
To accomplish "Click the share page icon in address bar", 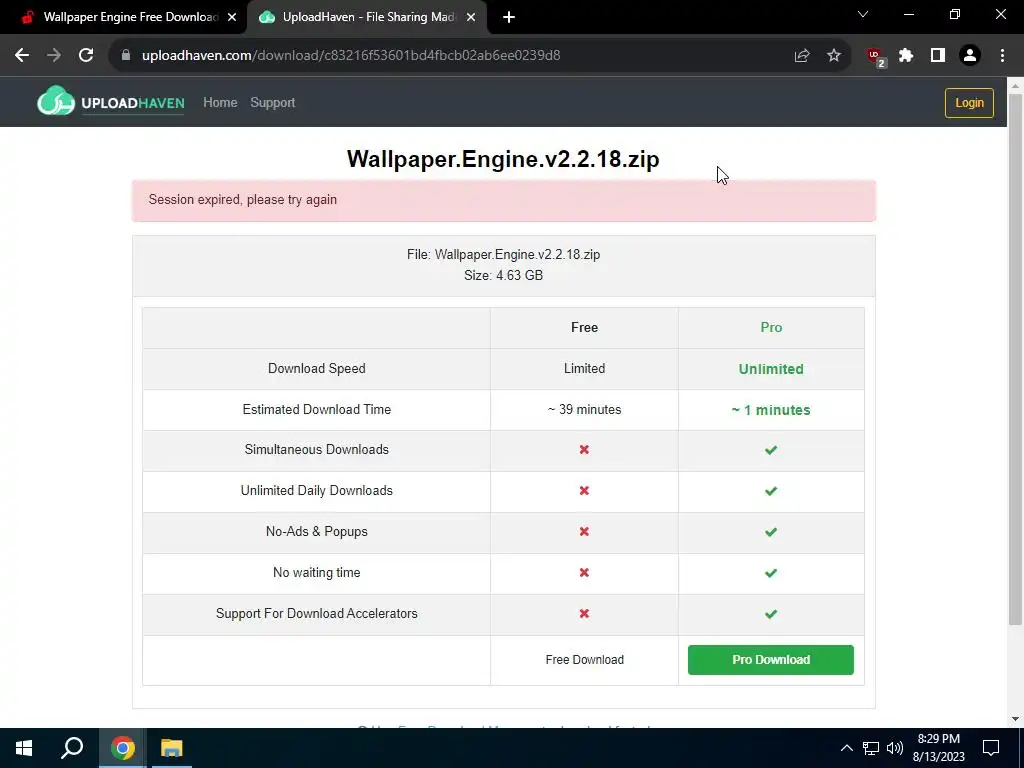I will click(802, 56).
